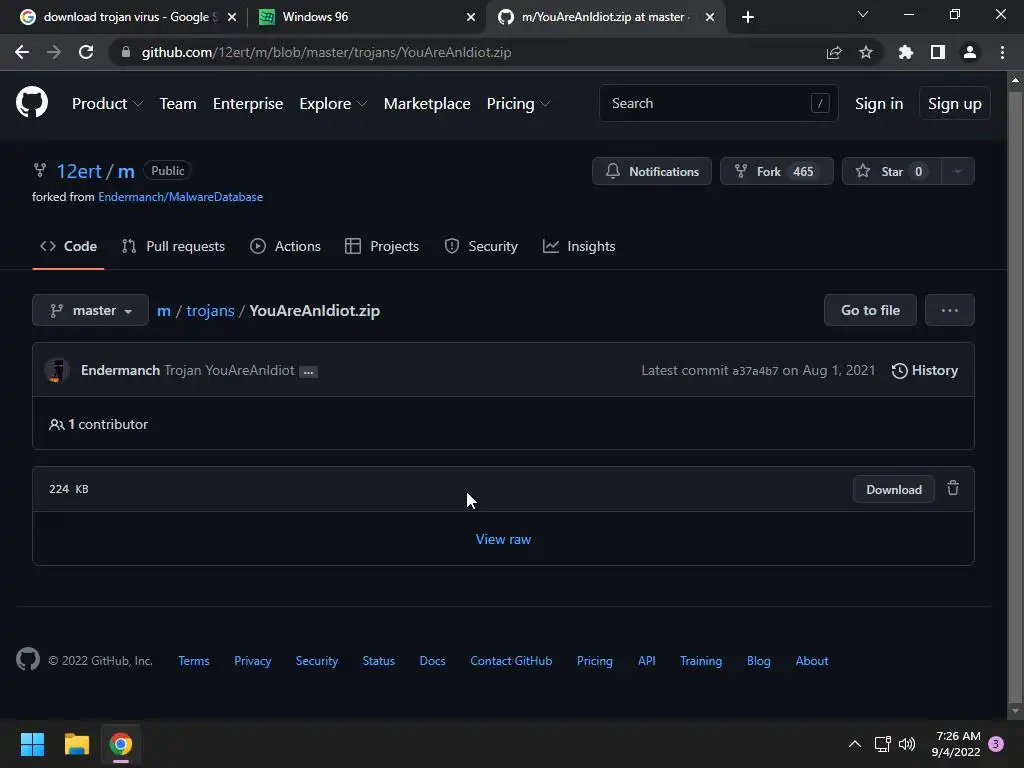Viewport: 1024px width, 768px height.
Task: Open the Star list dropdown arrow
Action: 958,171
